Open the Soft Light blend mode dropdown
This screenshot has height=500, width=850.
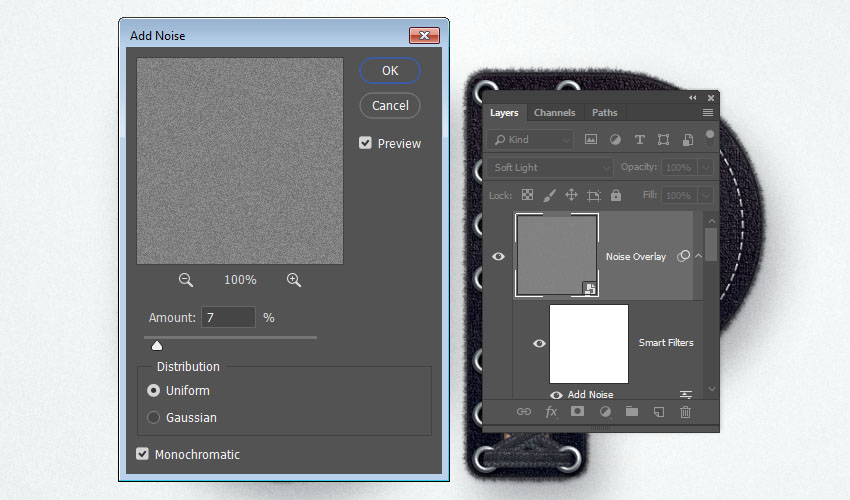tap(551, 168)
